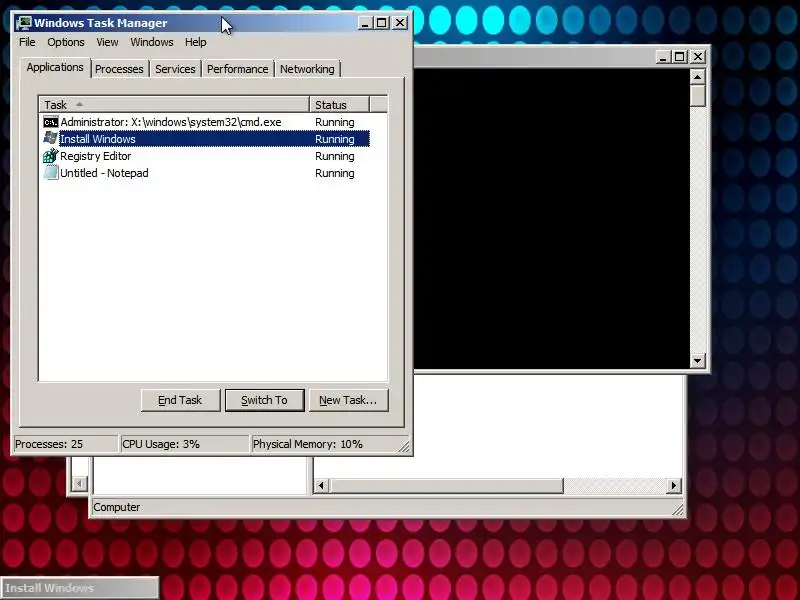This screenshot has width=800, height=600.
Task: Select the Registry Editor task row
Action: pyautogui.click(x=206, y=156)
